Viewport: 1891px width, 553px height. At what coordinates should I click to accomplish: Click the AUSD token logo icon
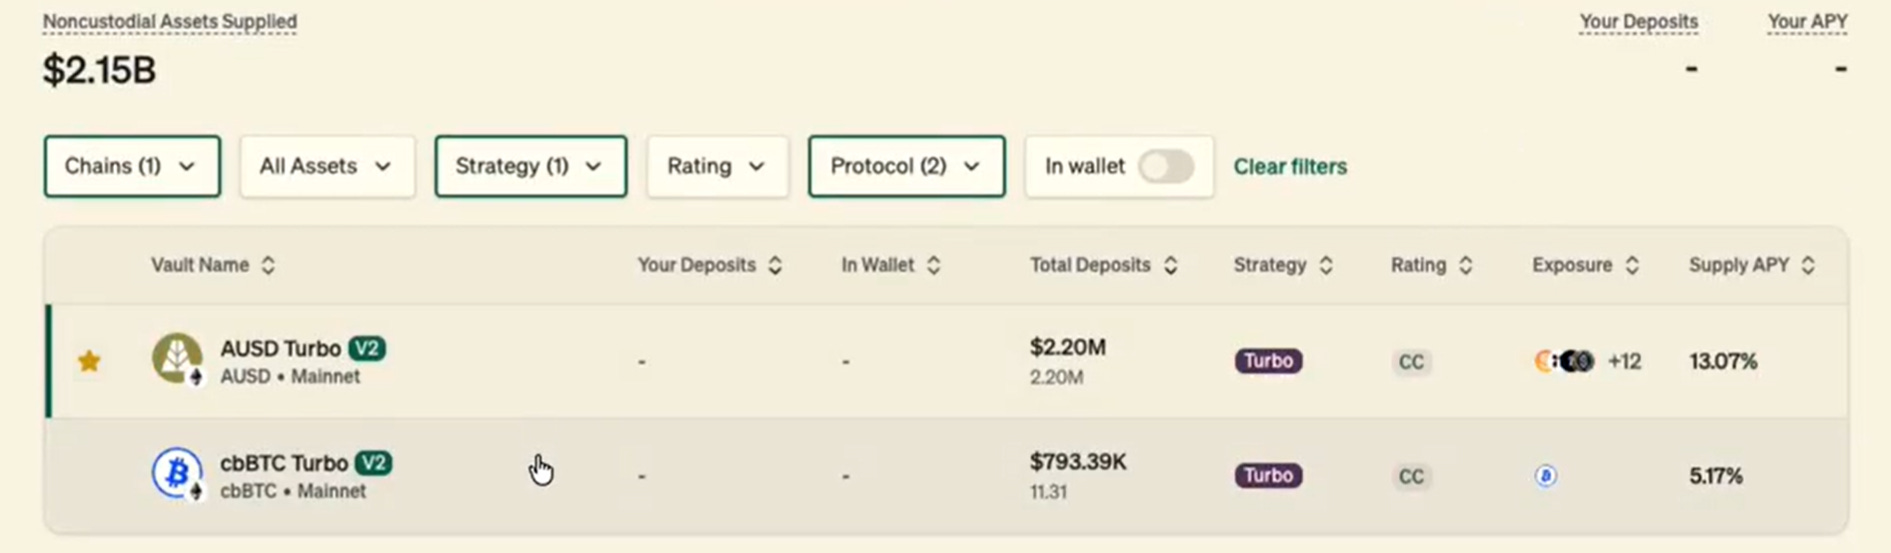[177, 358]
